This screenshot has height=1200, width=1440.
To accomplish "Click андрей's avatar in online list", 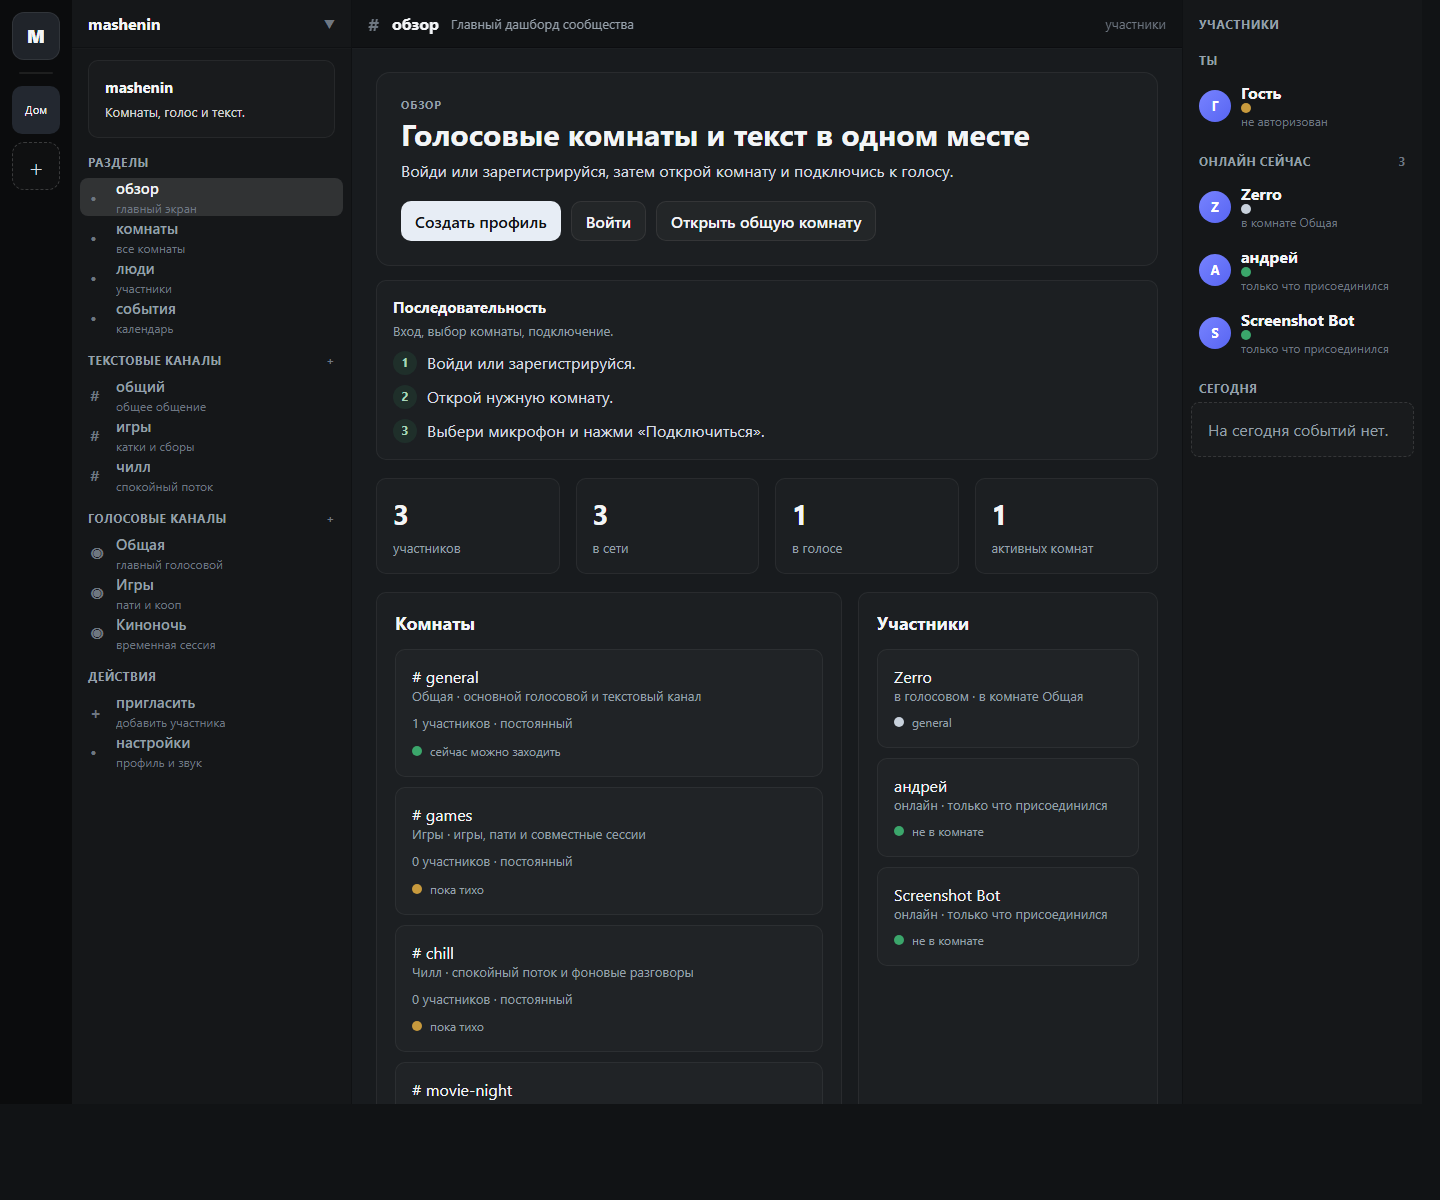I will point(1215,270).
